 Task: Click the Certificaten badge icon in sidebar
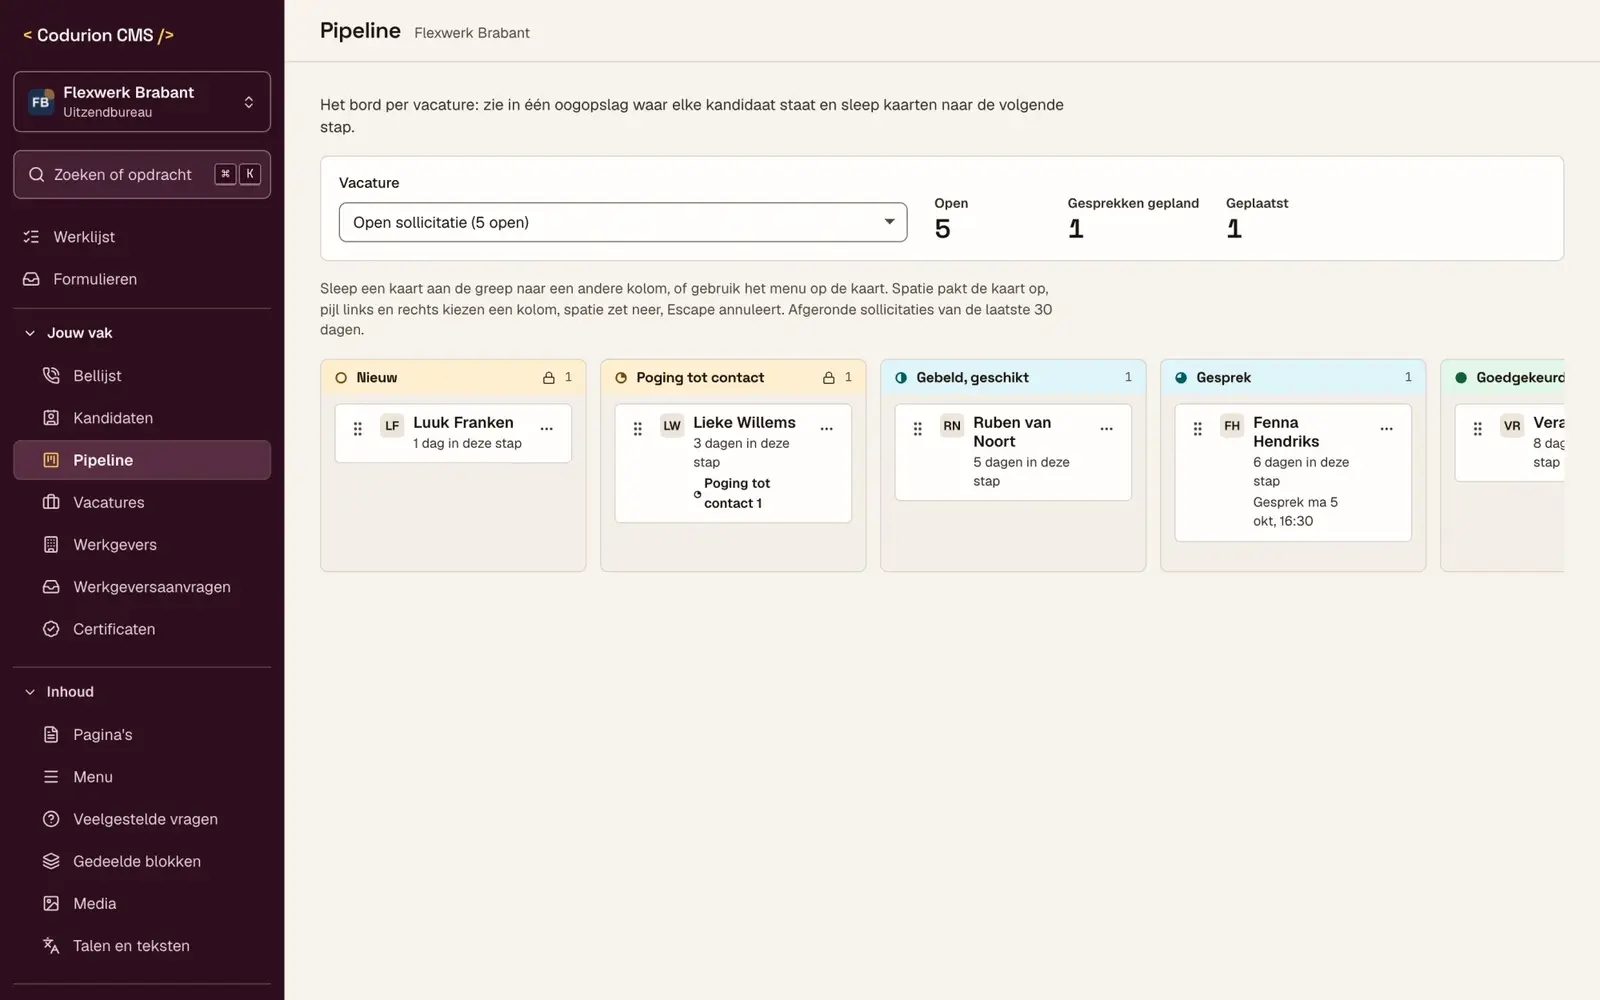tap(51, 629)
